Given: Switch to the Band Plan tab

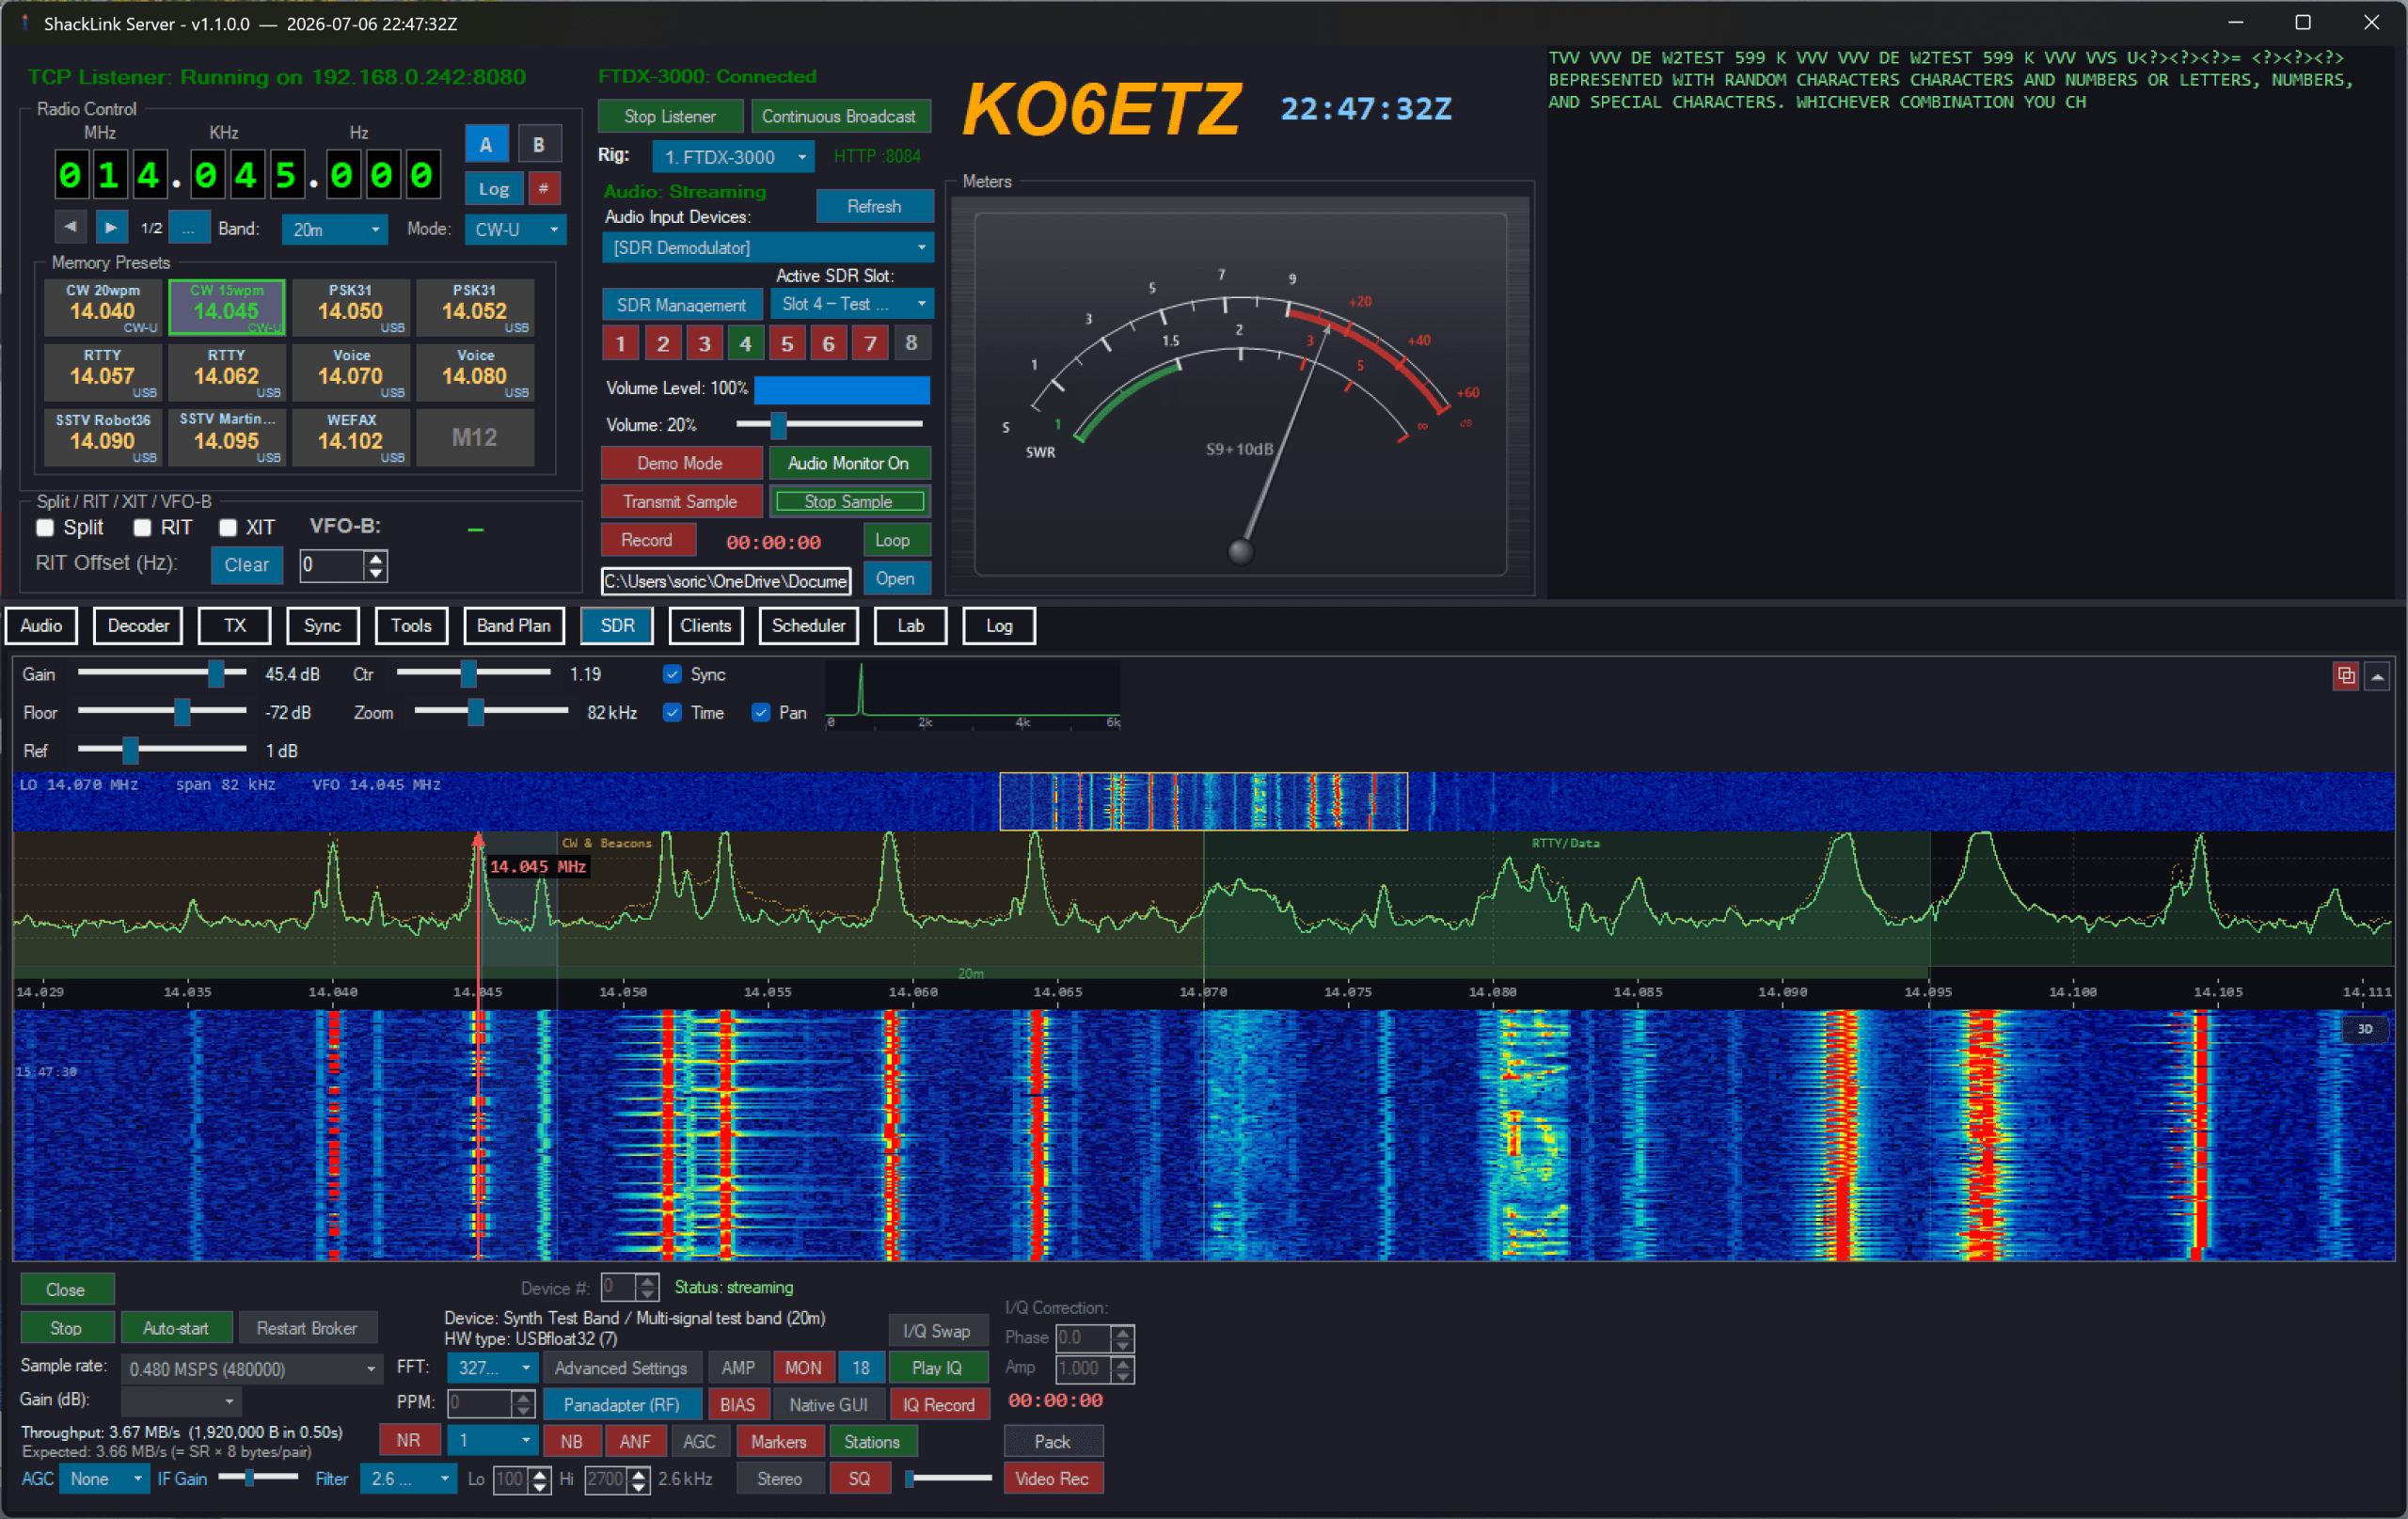Looking at the screenshot, I should [514, 625].
